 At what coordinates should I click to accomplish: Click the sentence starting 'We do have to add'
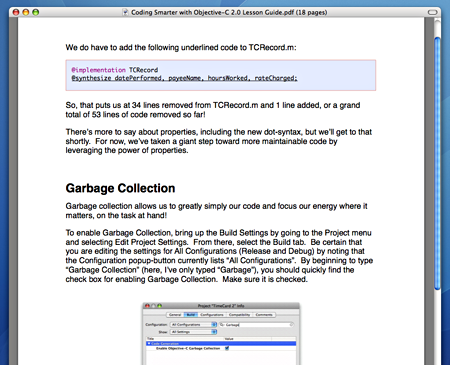[181, 48]
